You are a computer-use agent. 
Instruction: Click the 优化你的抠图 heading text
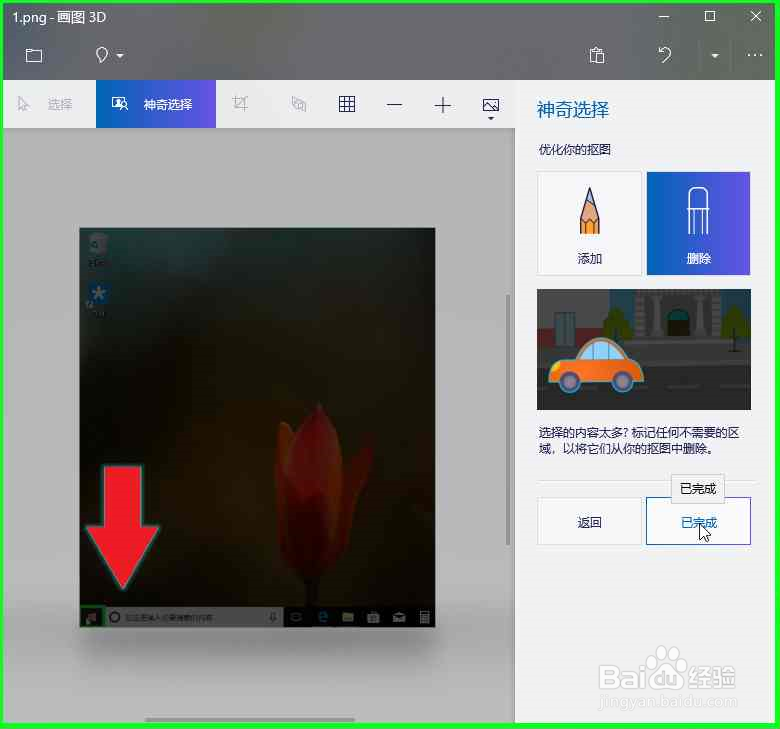[575, 150]
